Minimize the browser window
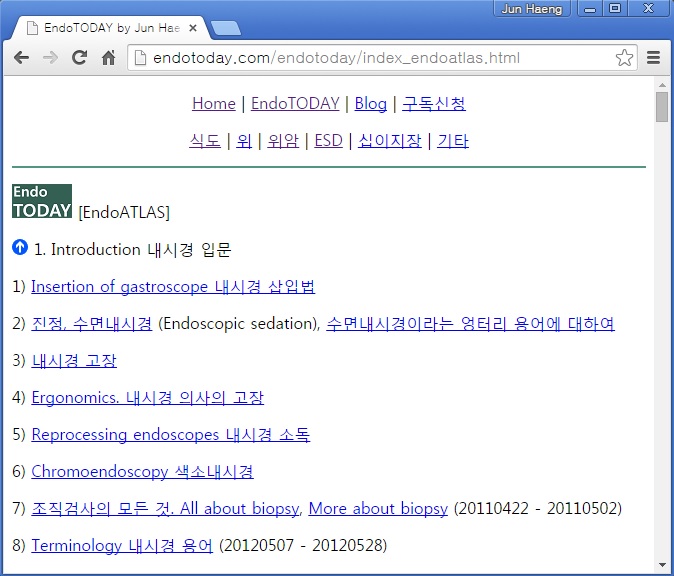 (590, 9)
